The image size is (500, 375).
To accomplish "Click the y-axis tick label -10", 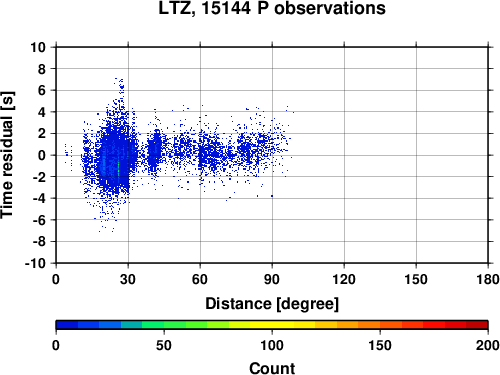I will [35, 263].
